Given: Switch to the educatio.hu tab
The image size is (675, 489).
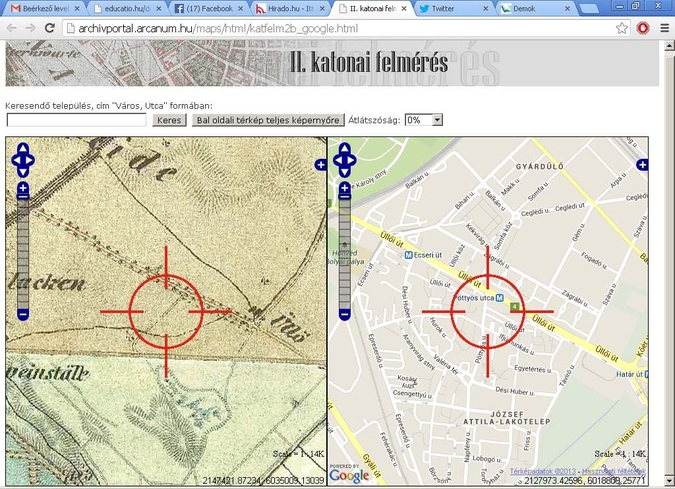Looking at the screenshot, I should (127, 8).
